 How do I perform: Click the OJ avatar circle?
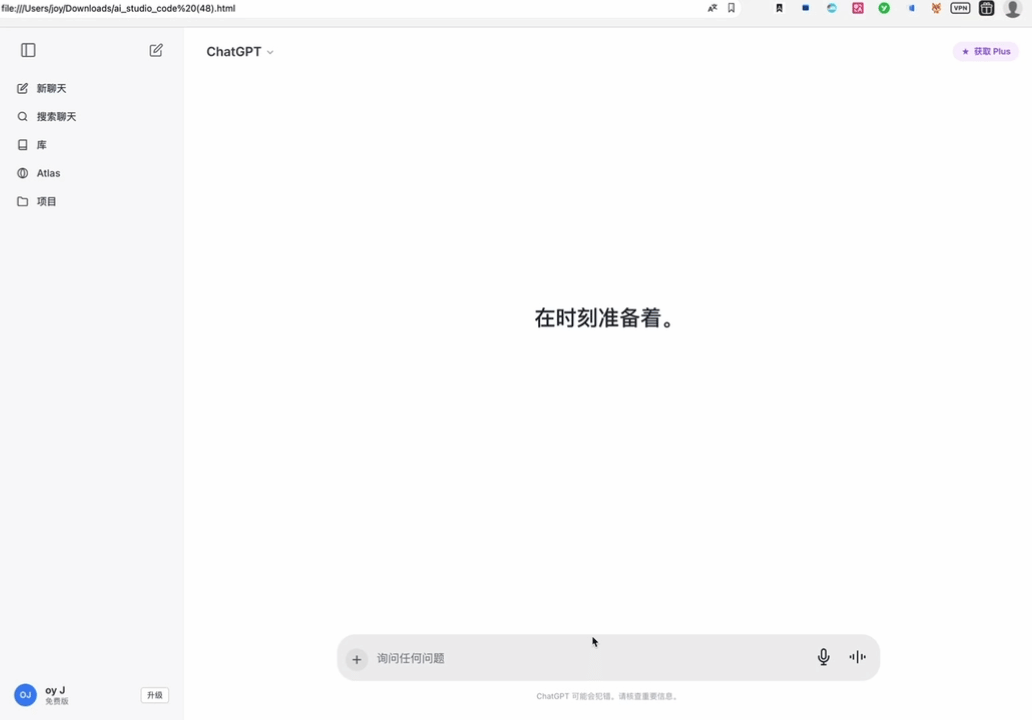pos(25,695)
